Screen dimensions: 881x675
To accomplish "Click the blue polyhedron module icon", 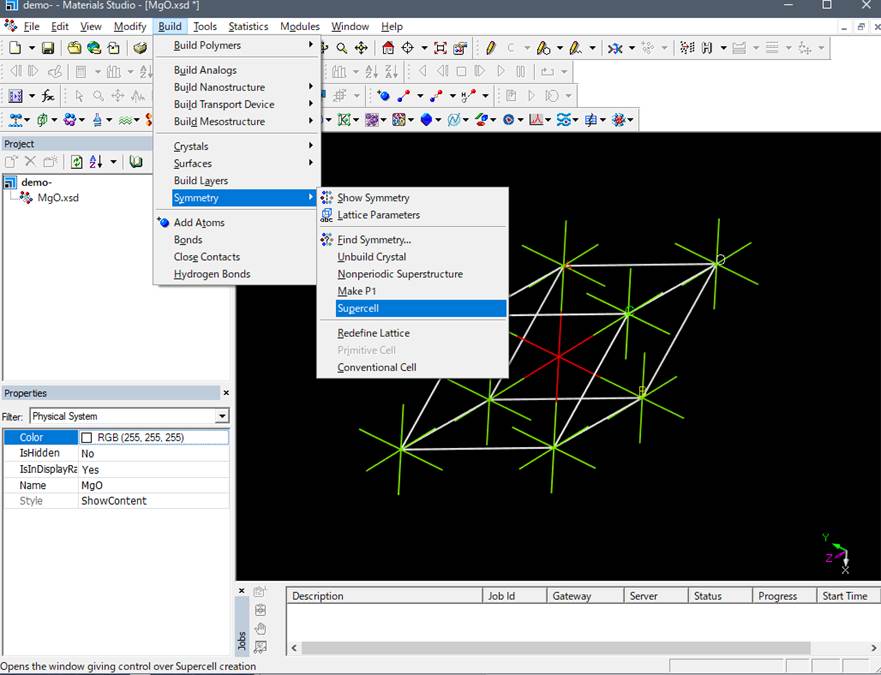I will (426, 120).
